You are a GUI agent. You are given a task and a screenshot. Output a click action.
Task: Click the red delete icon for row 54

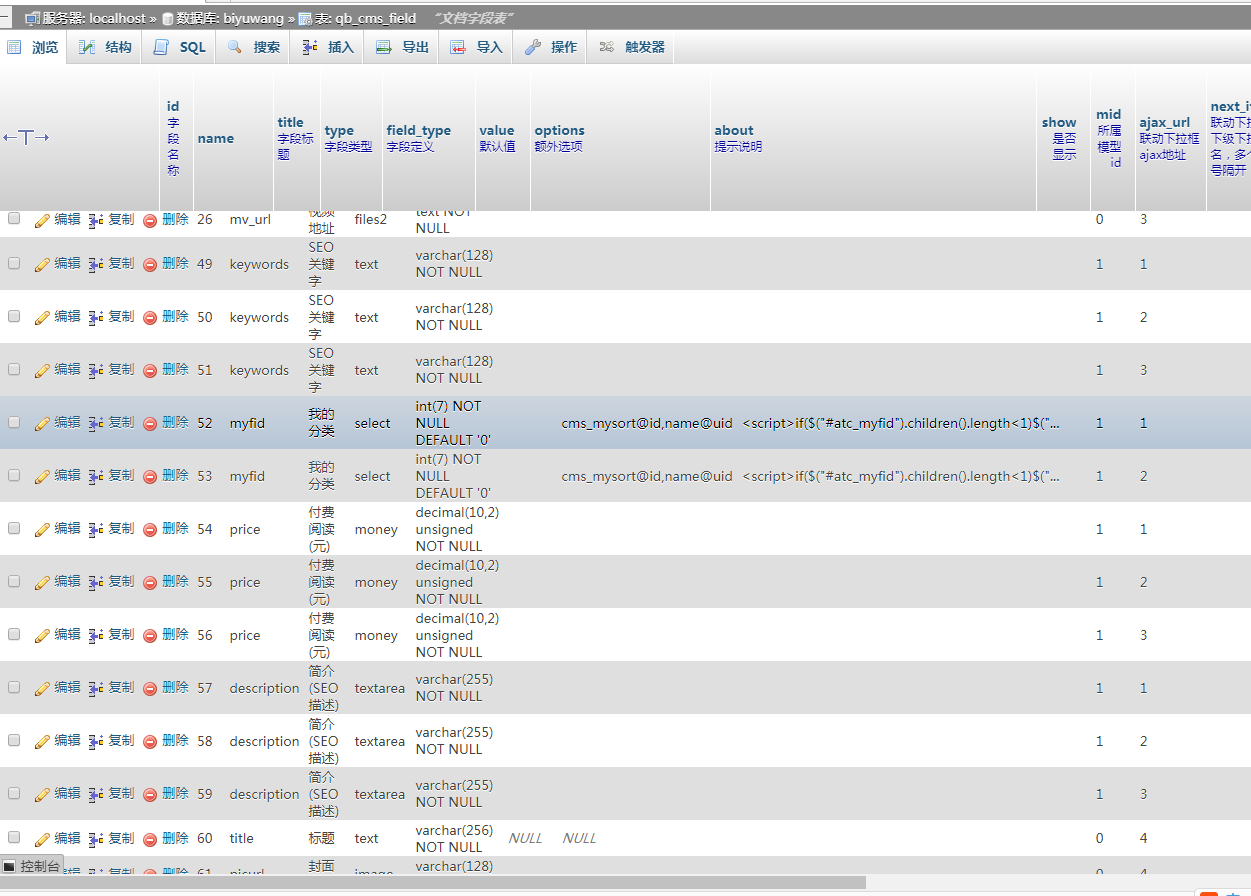150,530
